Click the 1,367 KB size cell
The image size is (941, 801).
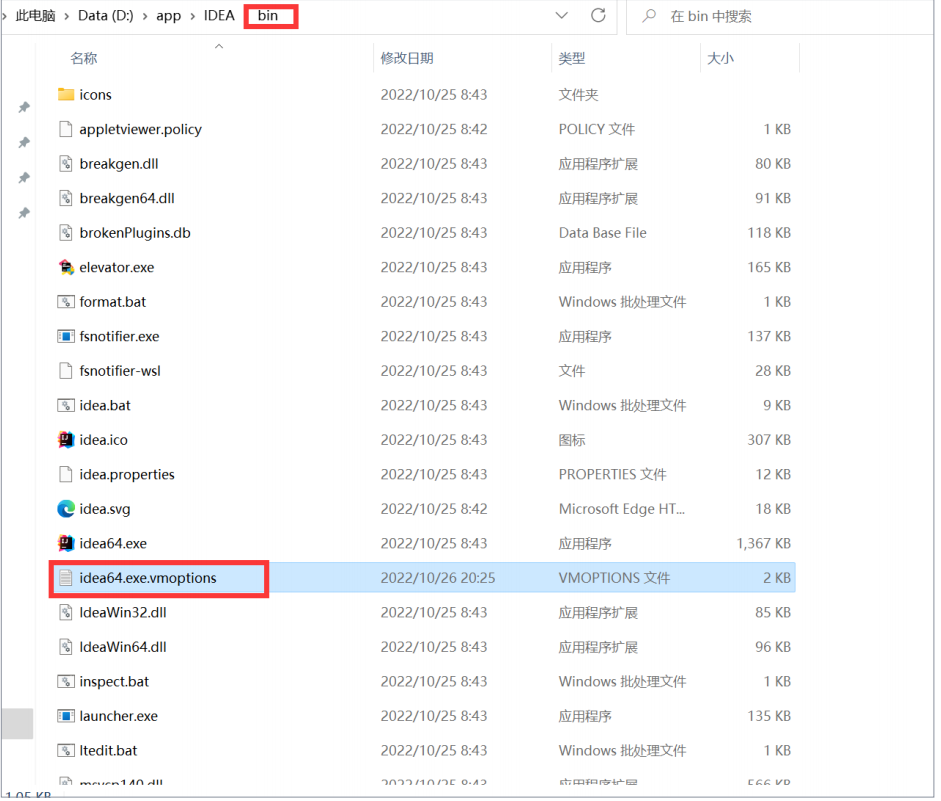763,544
